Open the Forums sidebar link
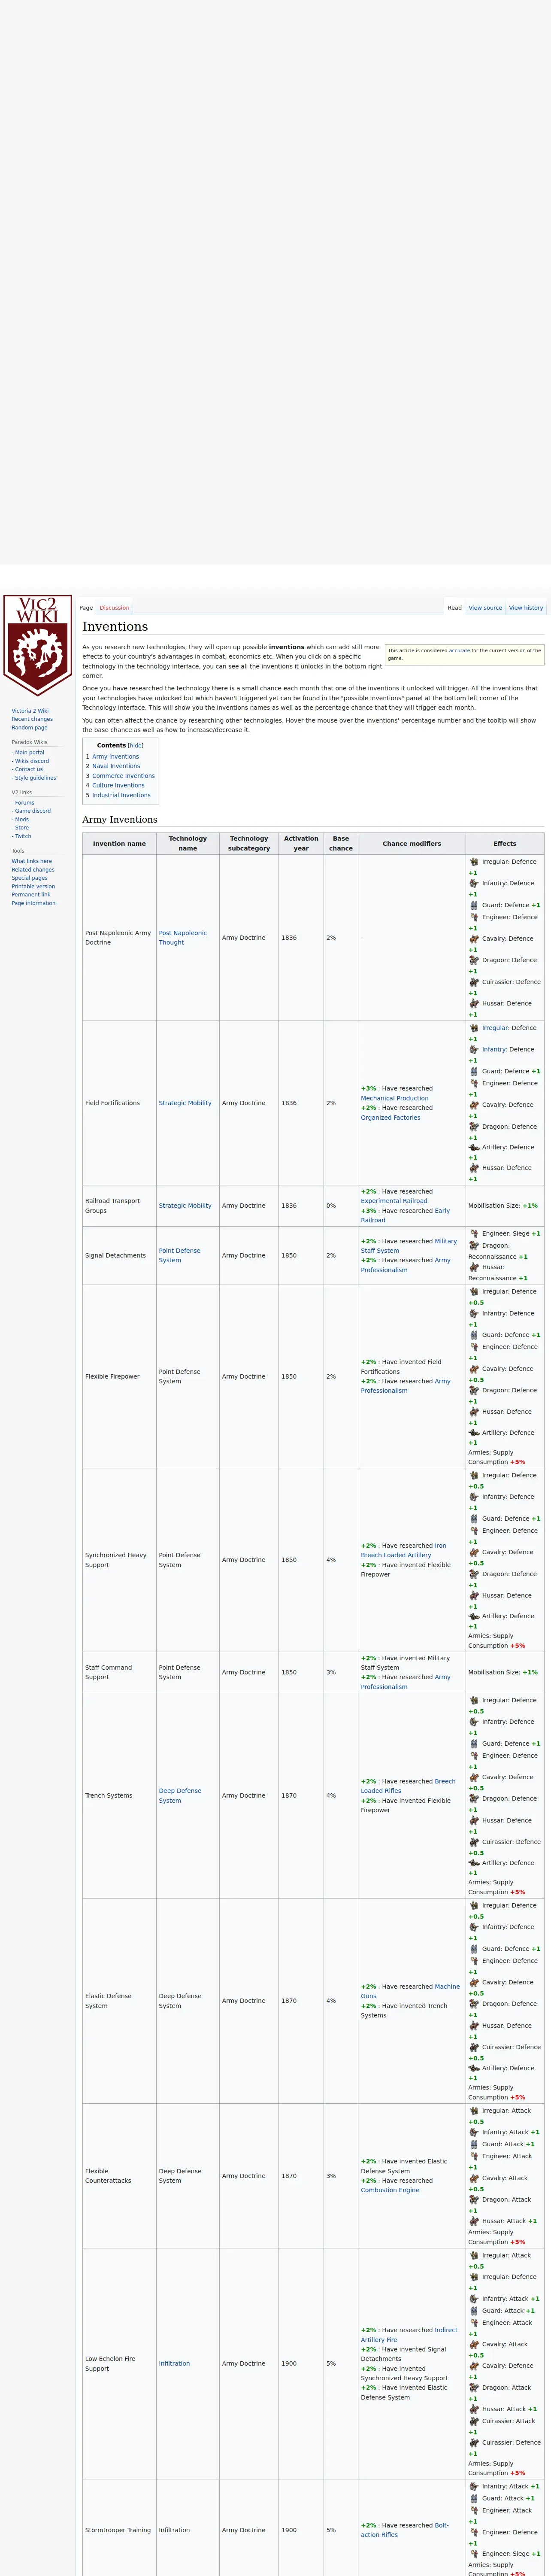This screenshot has height=2576, width=551. [24, 803]
